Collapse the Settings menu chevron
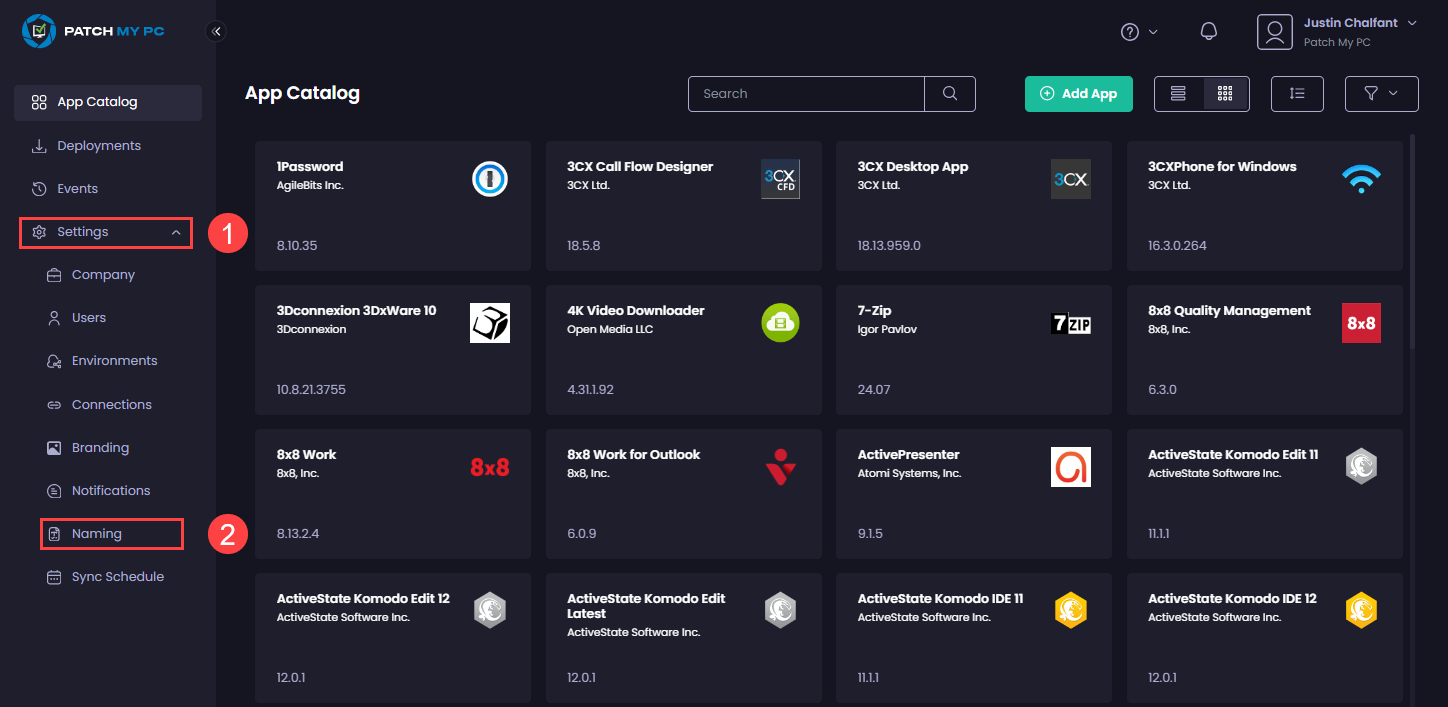The image size is (1448, 707). click(176, 232)
